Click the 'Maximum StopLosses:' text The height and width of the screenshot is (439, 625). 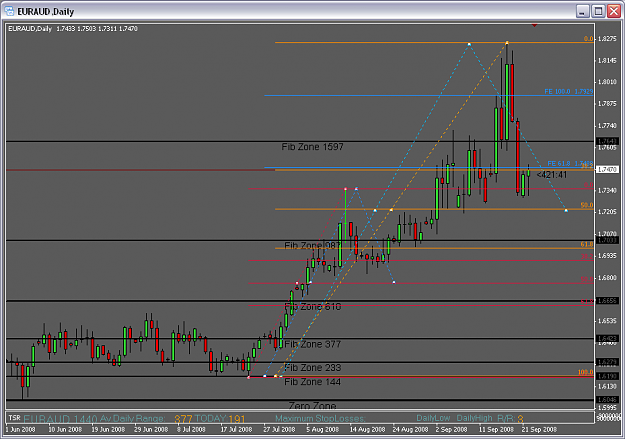click(x=320, y=419)
